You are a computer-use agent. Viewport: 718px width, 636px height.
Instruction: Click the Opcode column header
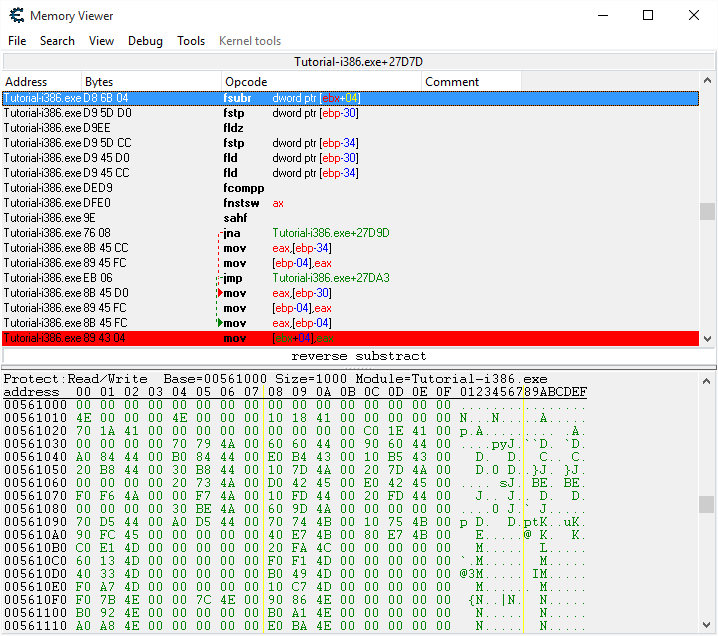click(320, 81)
